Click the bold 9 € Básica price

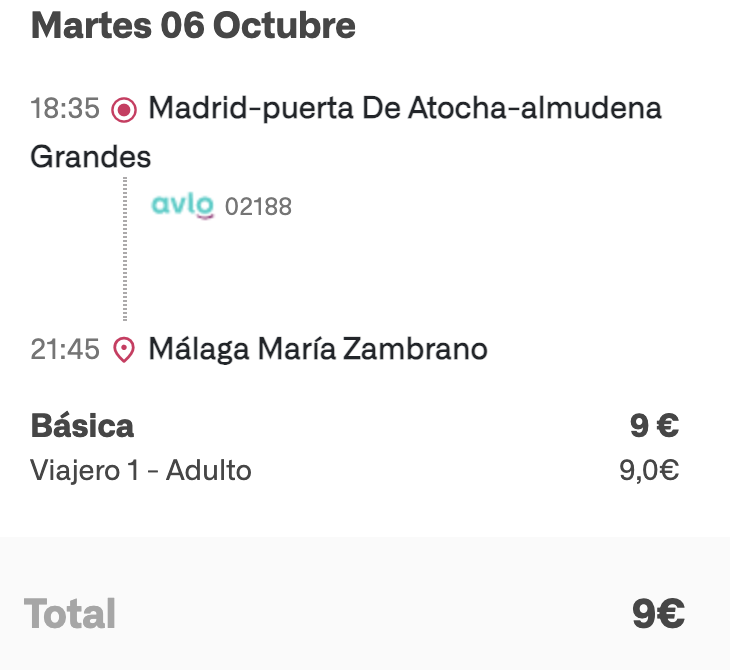[x=654, y=426]
